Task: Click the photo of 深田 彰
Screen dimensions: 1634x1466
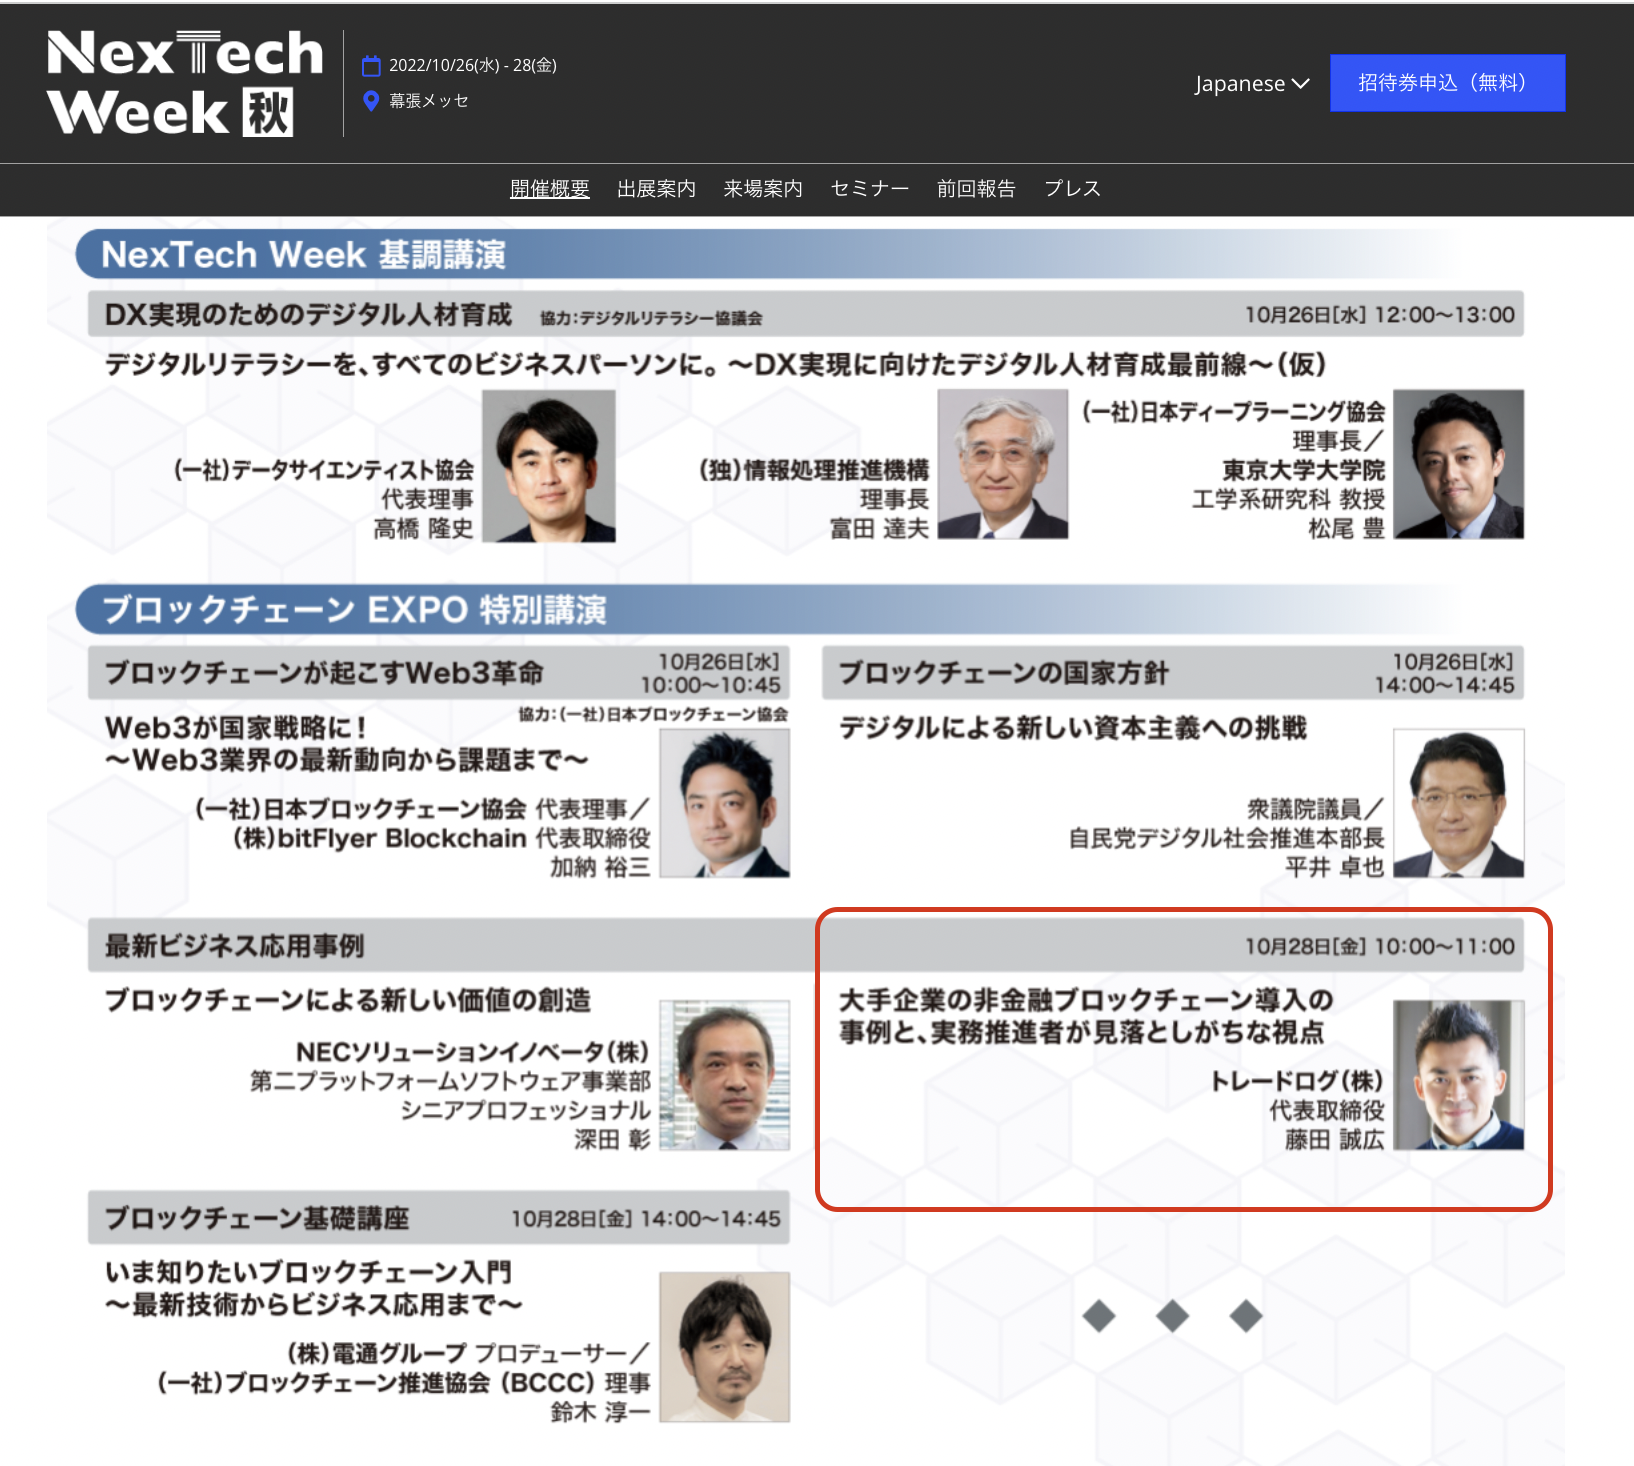Action: tap(725, 1076)
